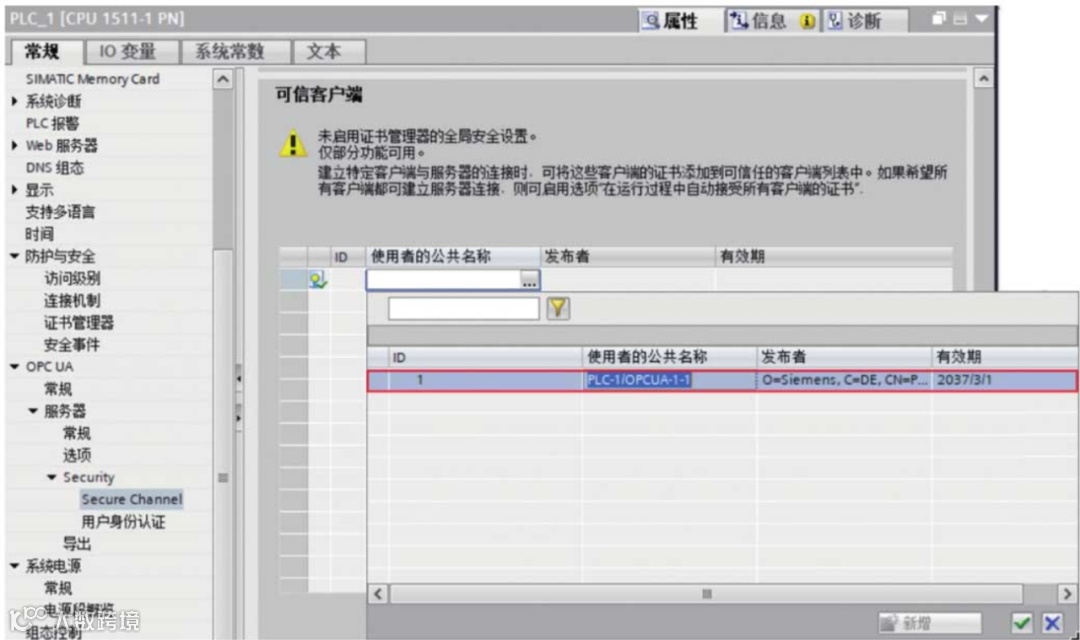The width and height of the screenshot is (1080, 640).
Task: Open the browse ellipsis button in certificate field
Action: (529, 280)
